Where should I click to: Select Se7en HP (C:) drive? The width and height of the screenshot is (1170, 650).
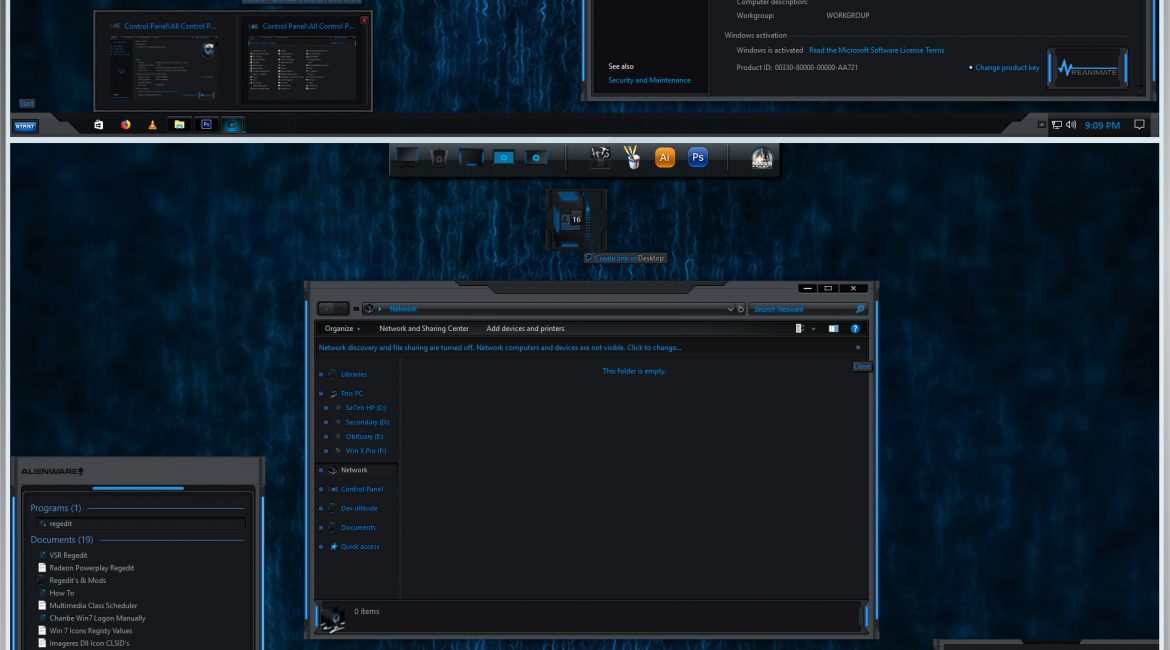(365, 408)
